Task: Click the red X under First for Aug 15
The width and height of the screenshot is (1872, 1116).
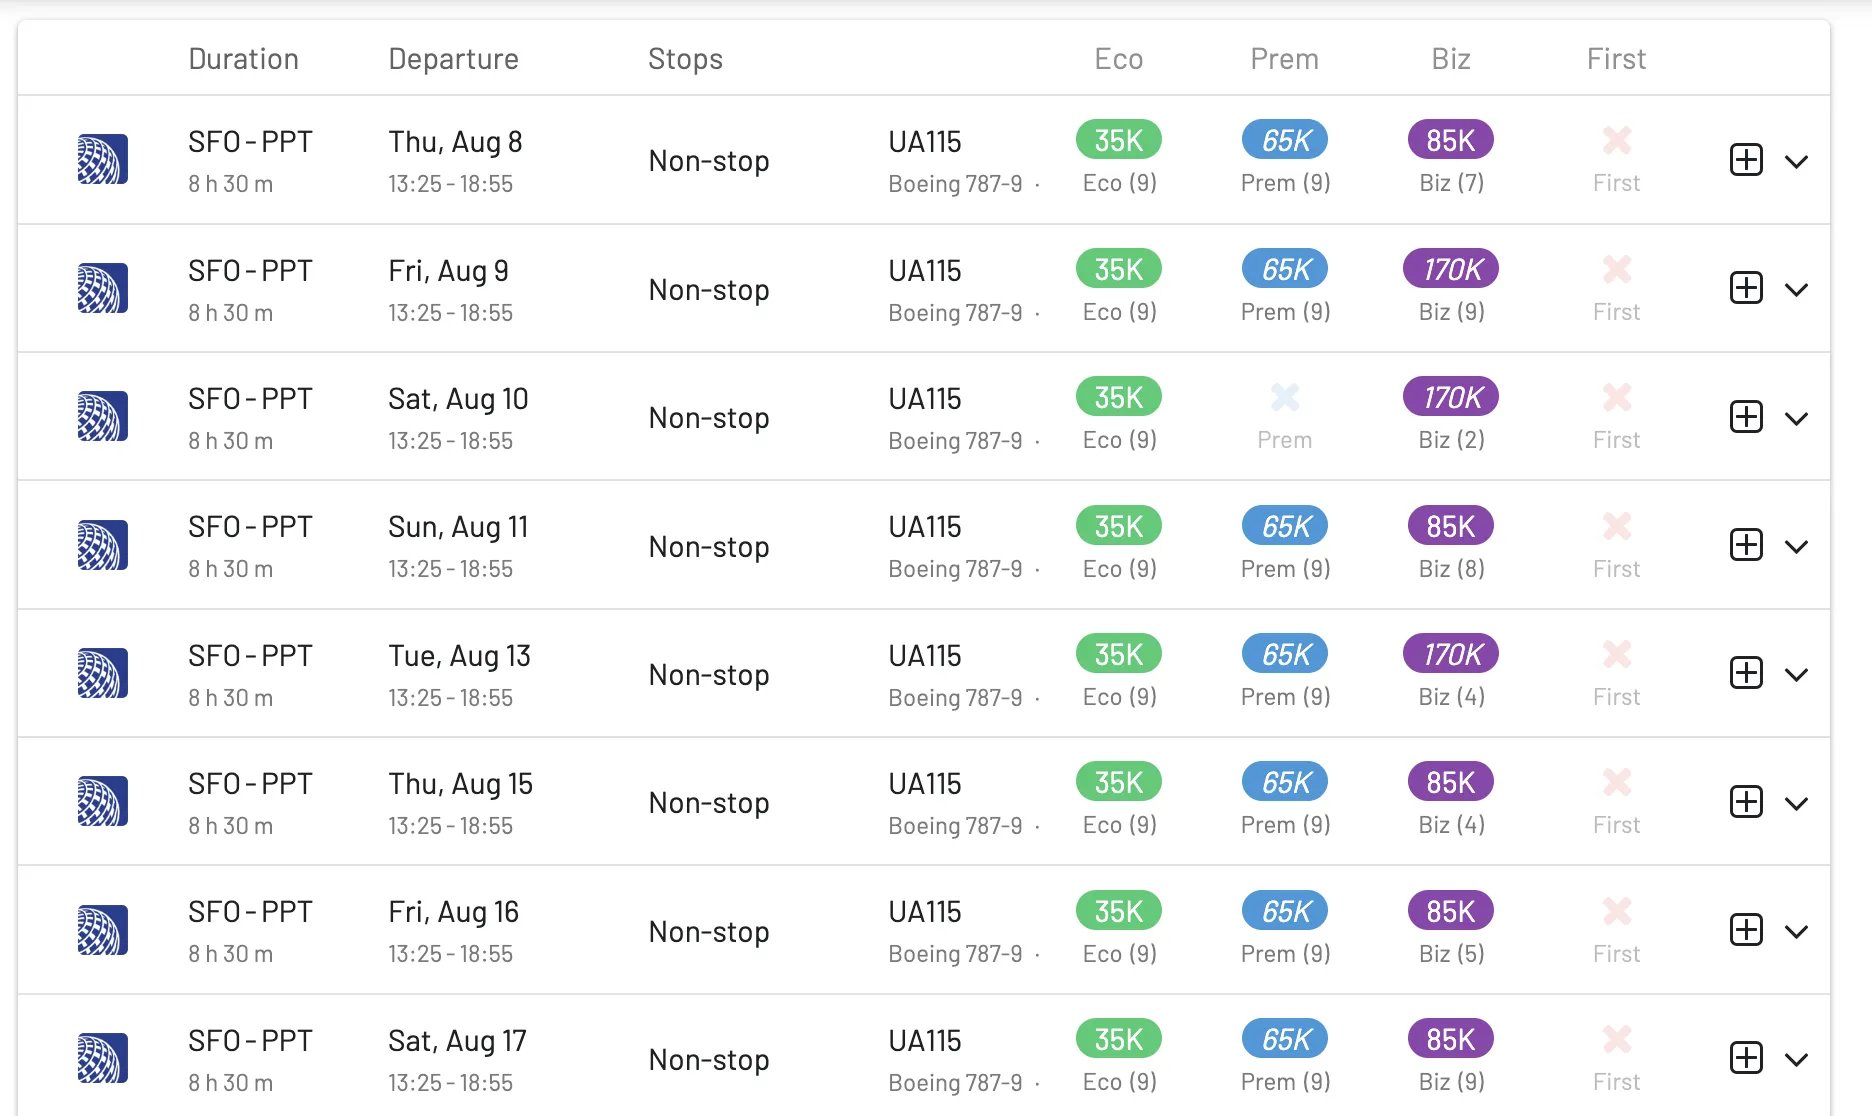Action: [x=1616, y=782]
